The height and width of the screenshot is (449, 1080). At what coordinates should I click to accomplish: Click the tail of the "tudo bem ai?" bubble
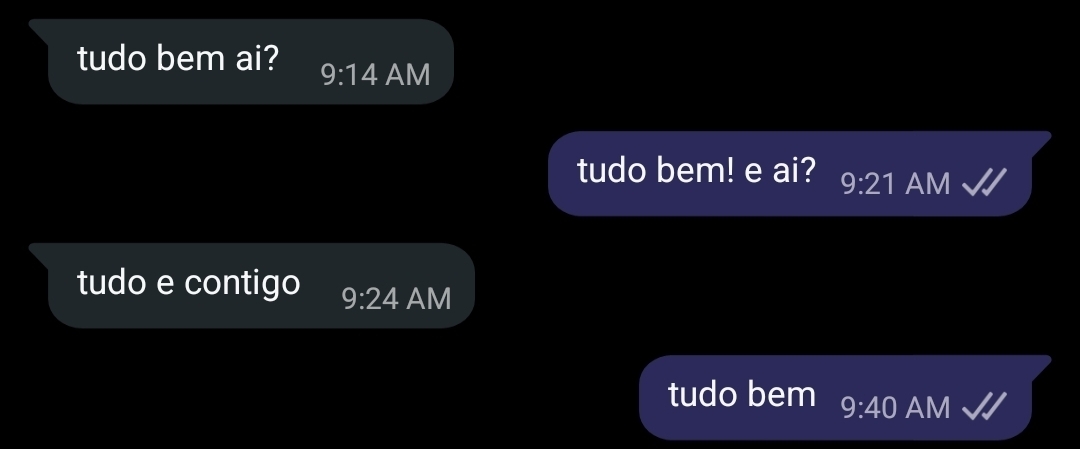[40, 29]
